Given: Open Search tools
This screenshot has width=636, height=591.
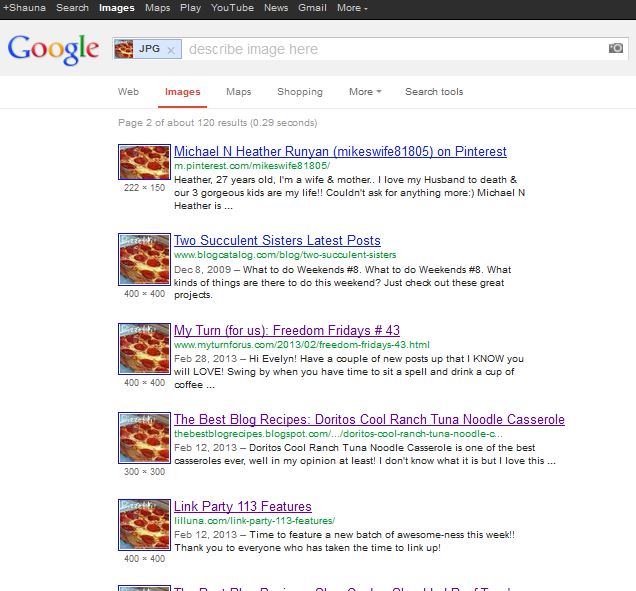Looking at the screenshot, I should (434, 92).
